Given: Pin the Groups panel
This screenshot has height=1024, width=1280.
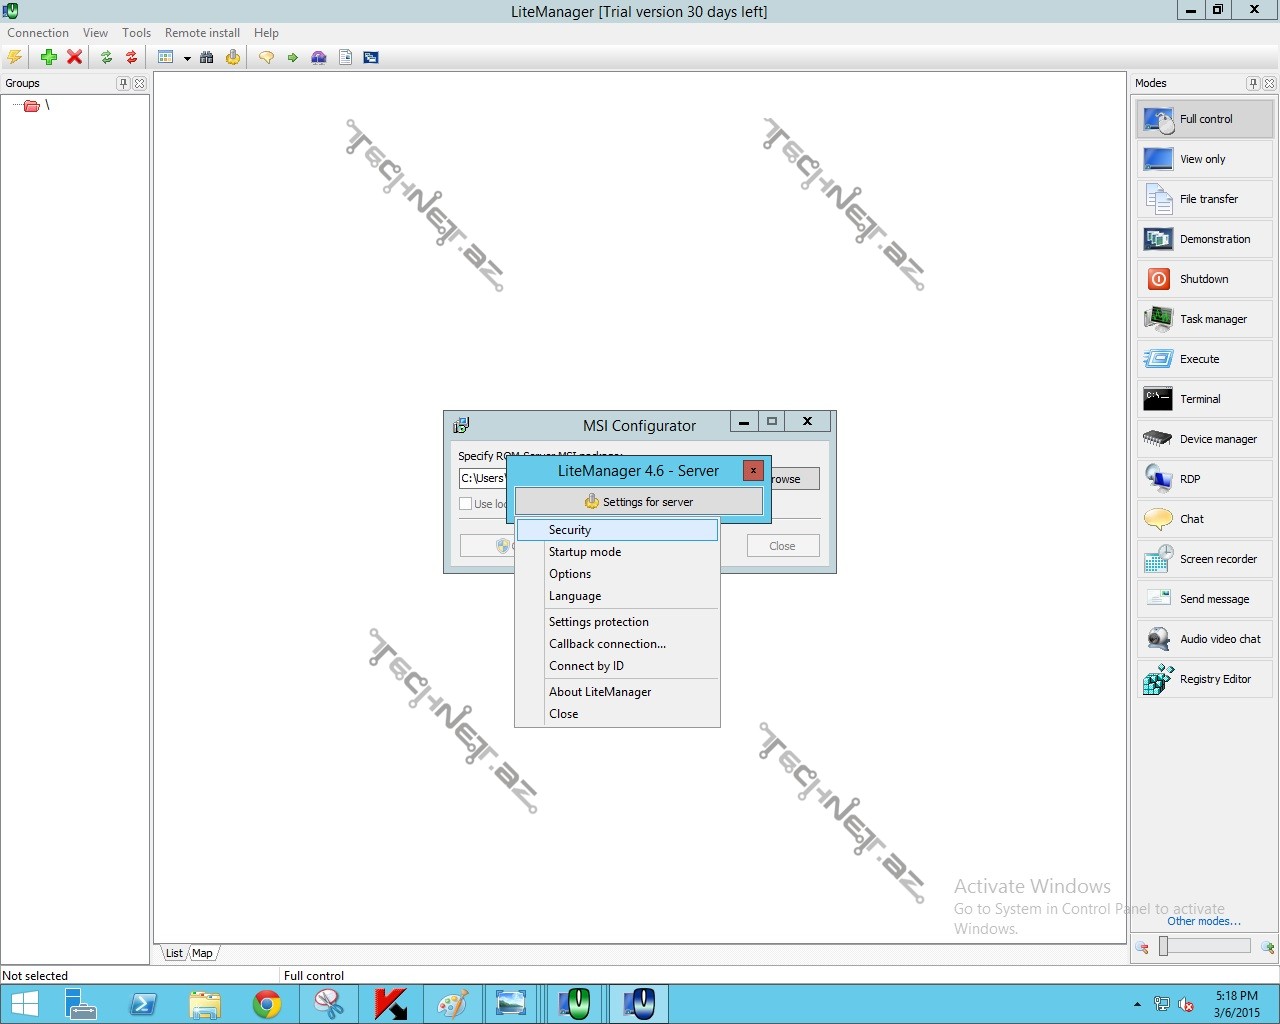Looking at the screenshot, I should click(123, 83).
